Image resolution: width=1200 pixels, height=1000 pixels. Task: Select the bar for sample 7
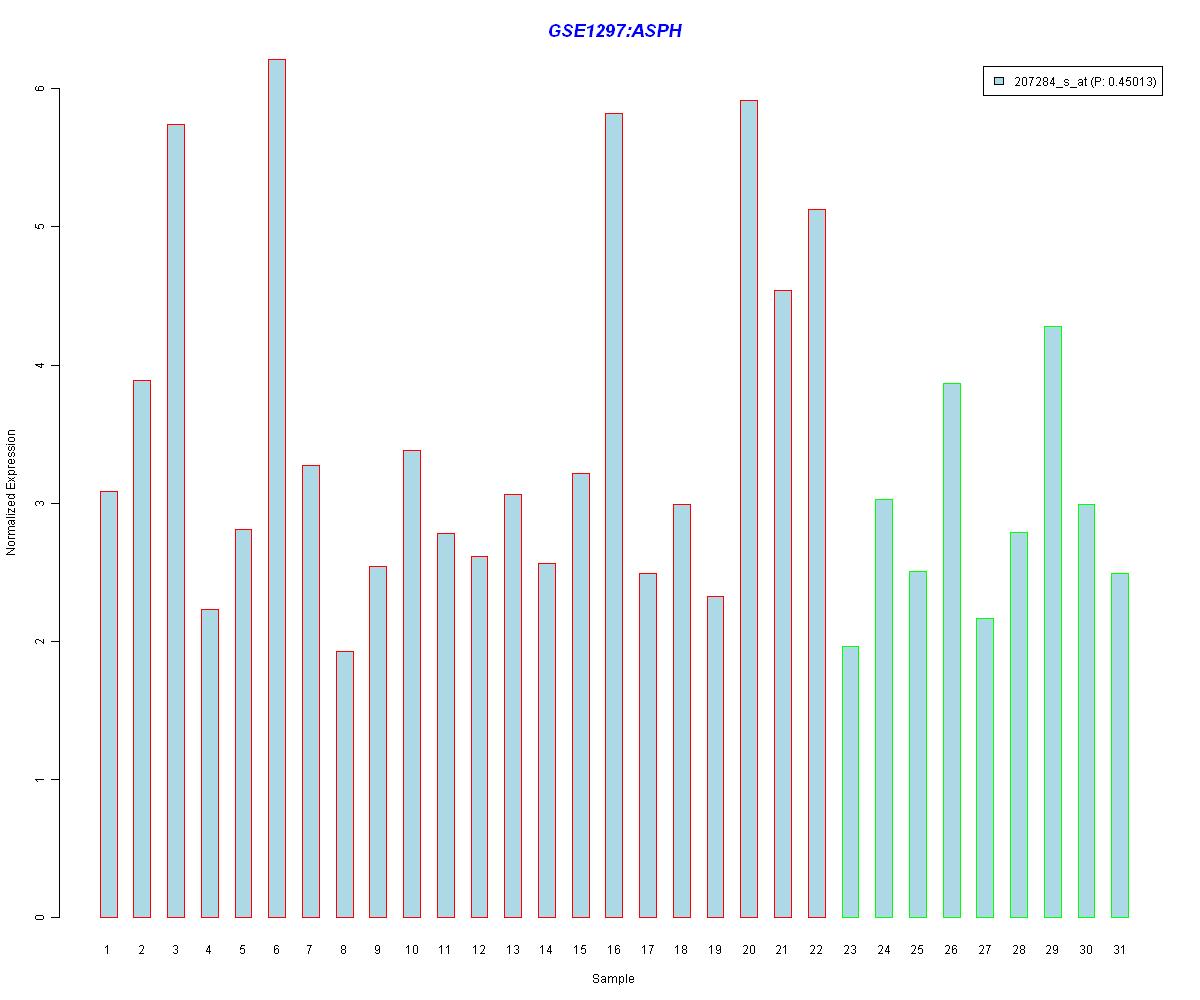(x=310, y=691)
